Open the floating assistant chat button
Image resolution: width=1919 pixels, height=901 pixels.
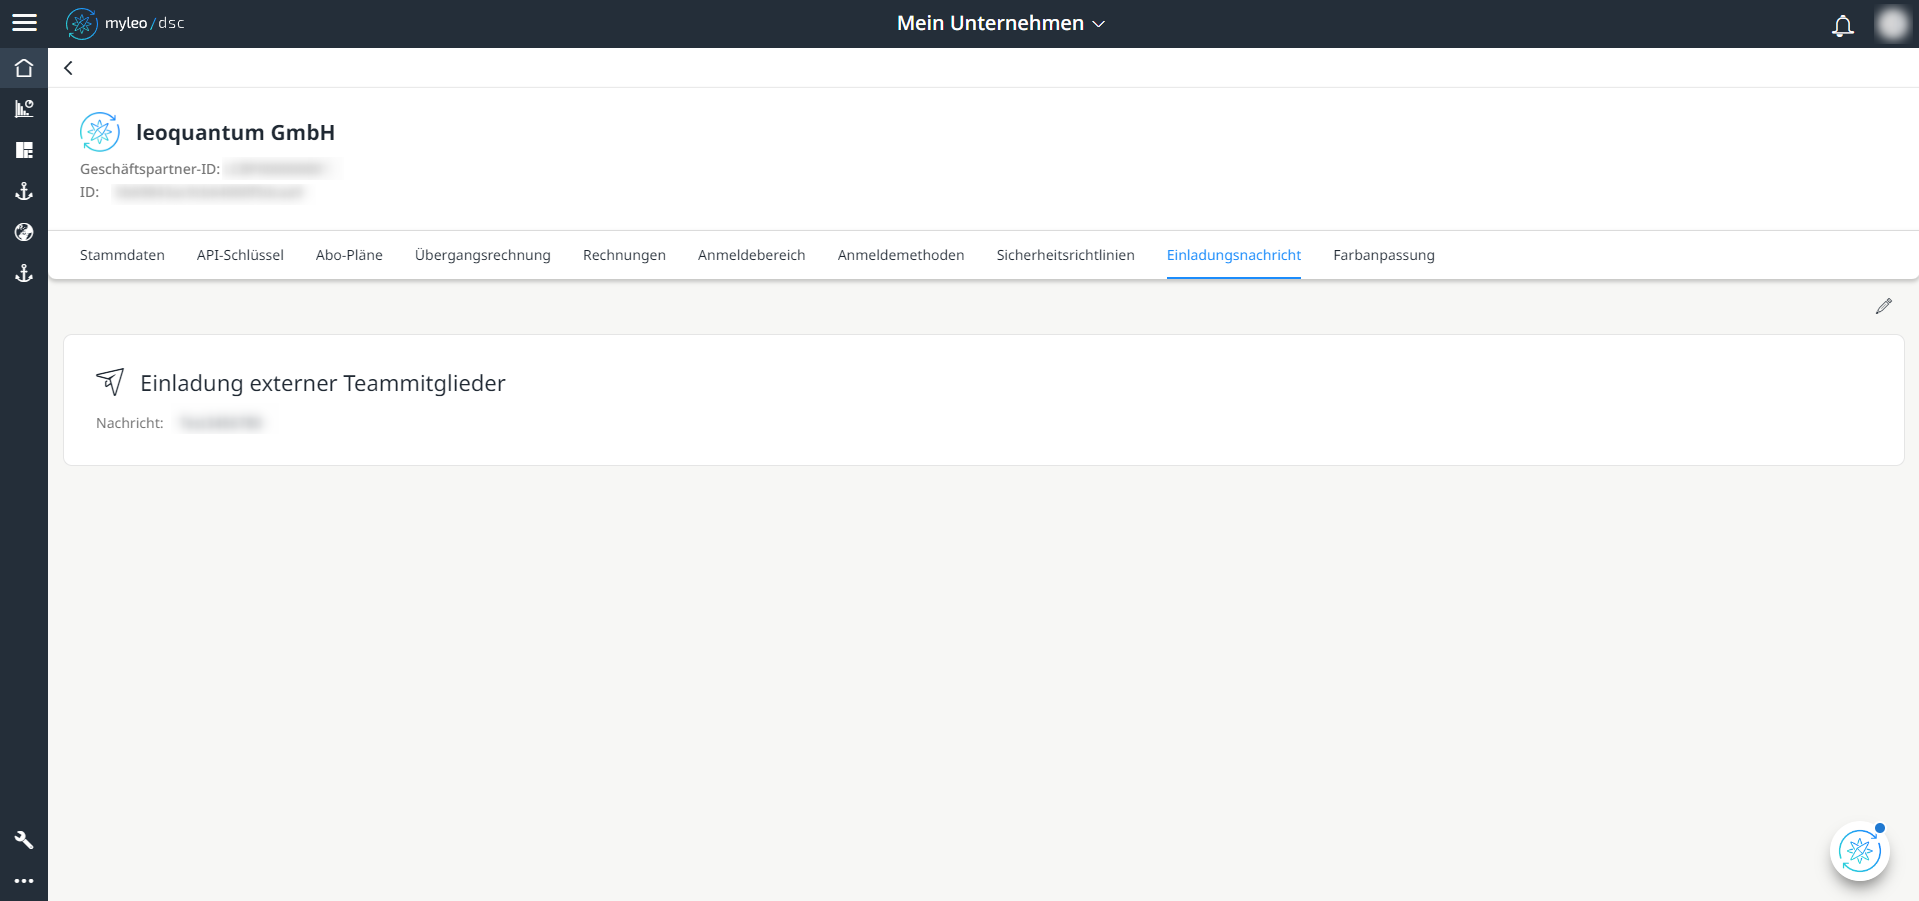pos(1860,851)
